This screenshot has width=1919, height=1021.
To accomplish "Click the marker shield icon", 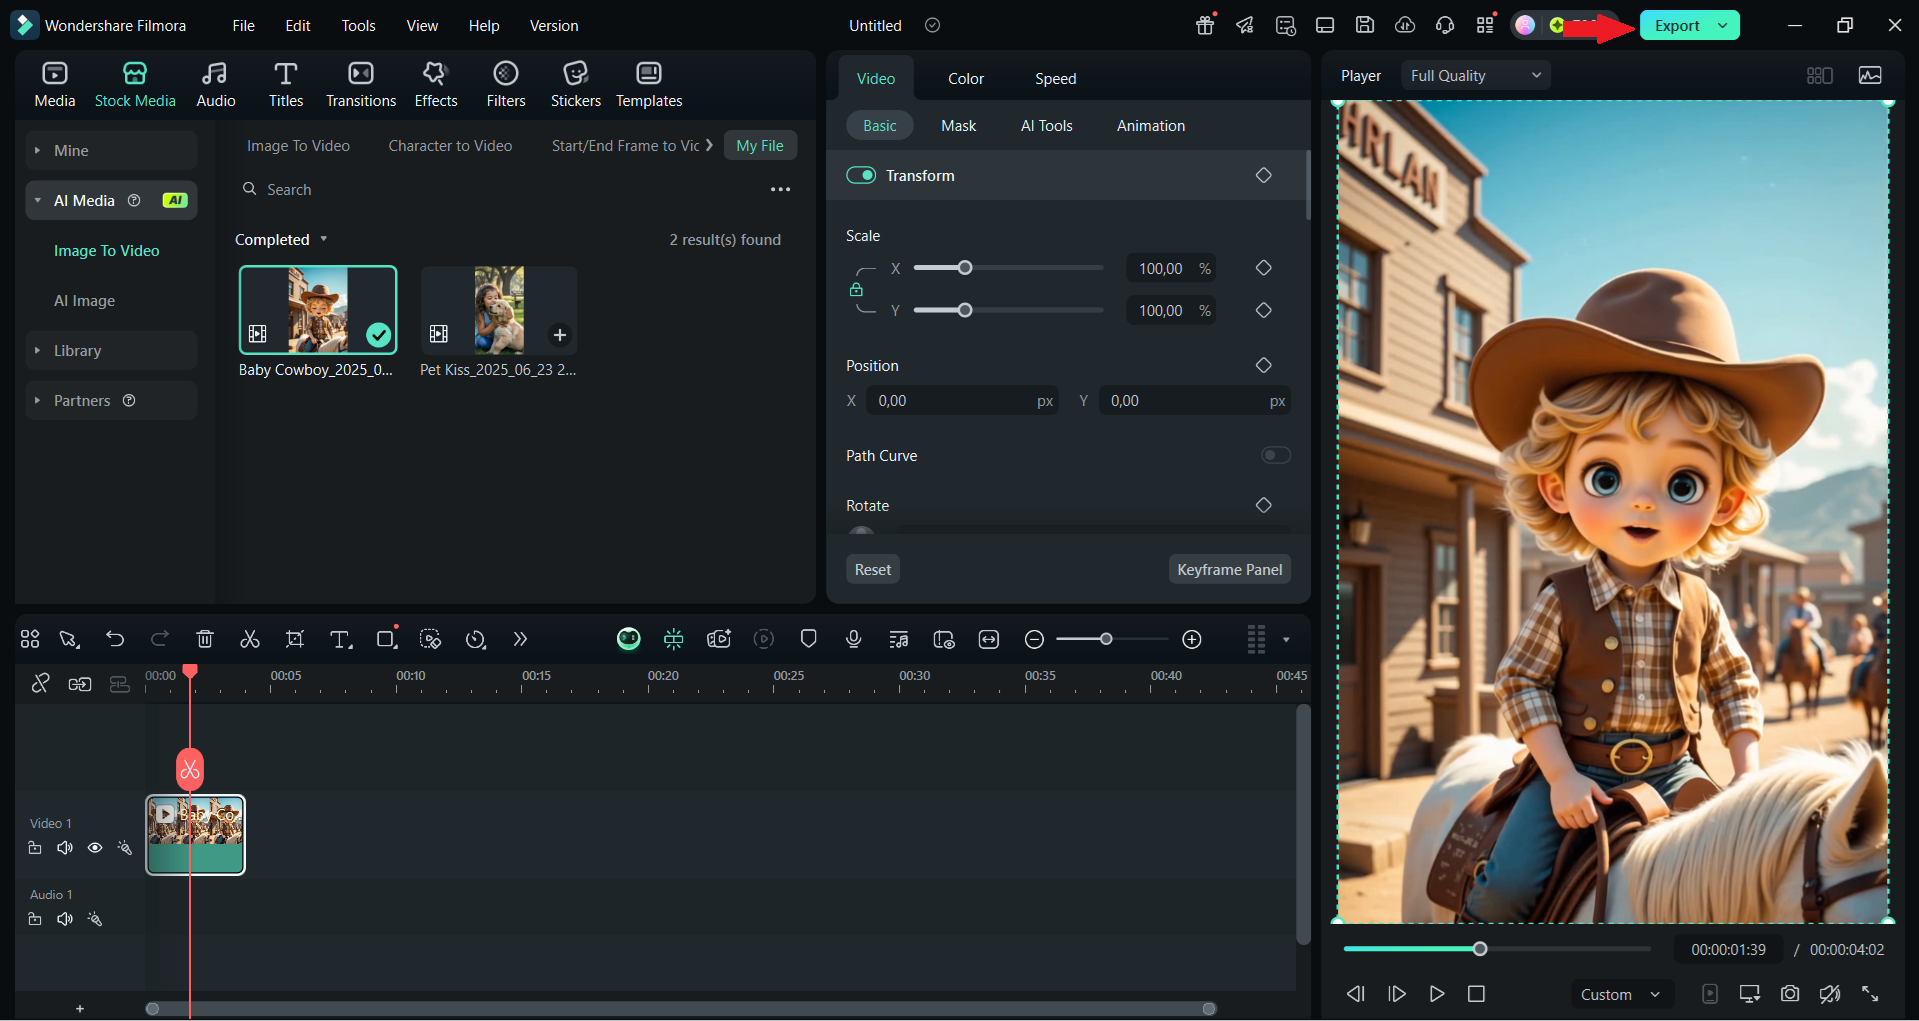I will coord(809,639).
